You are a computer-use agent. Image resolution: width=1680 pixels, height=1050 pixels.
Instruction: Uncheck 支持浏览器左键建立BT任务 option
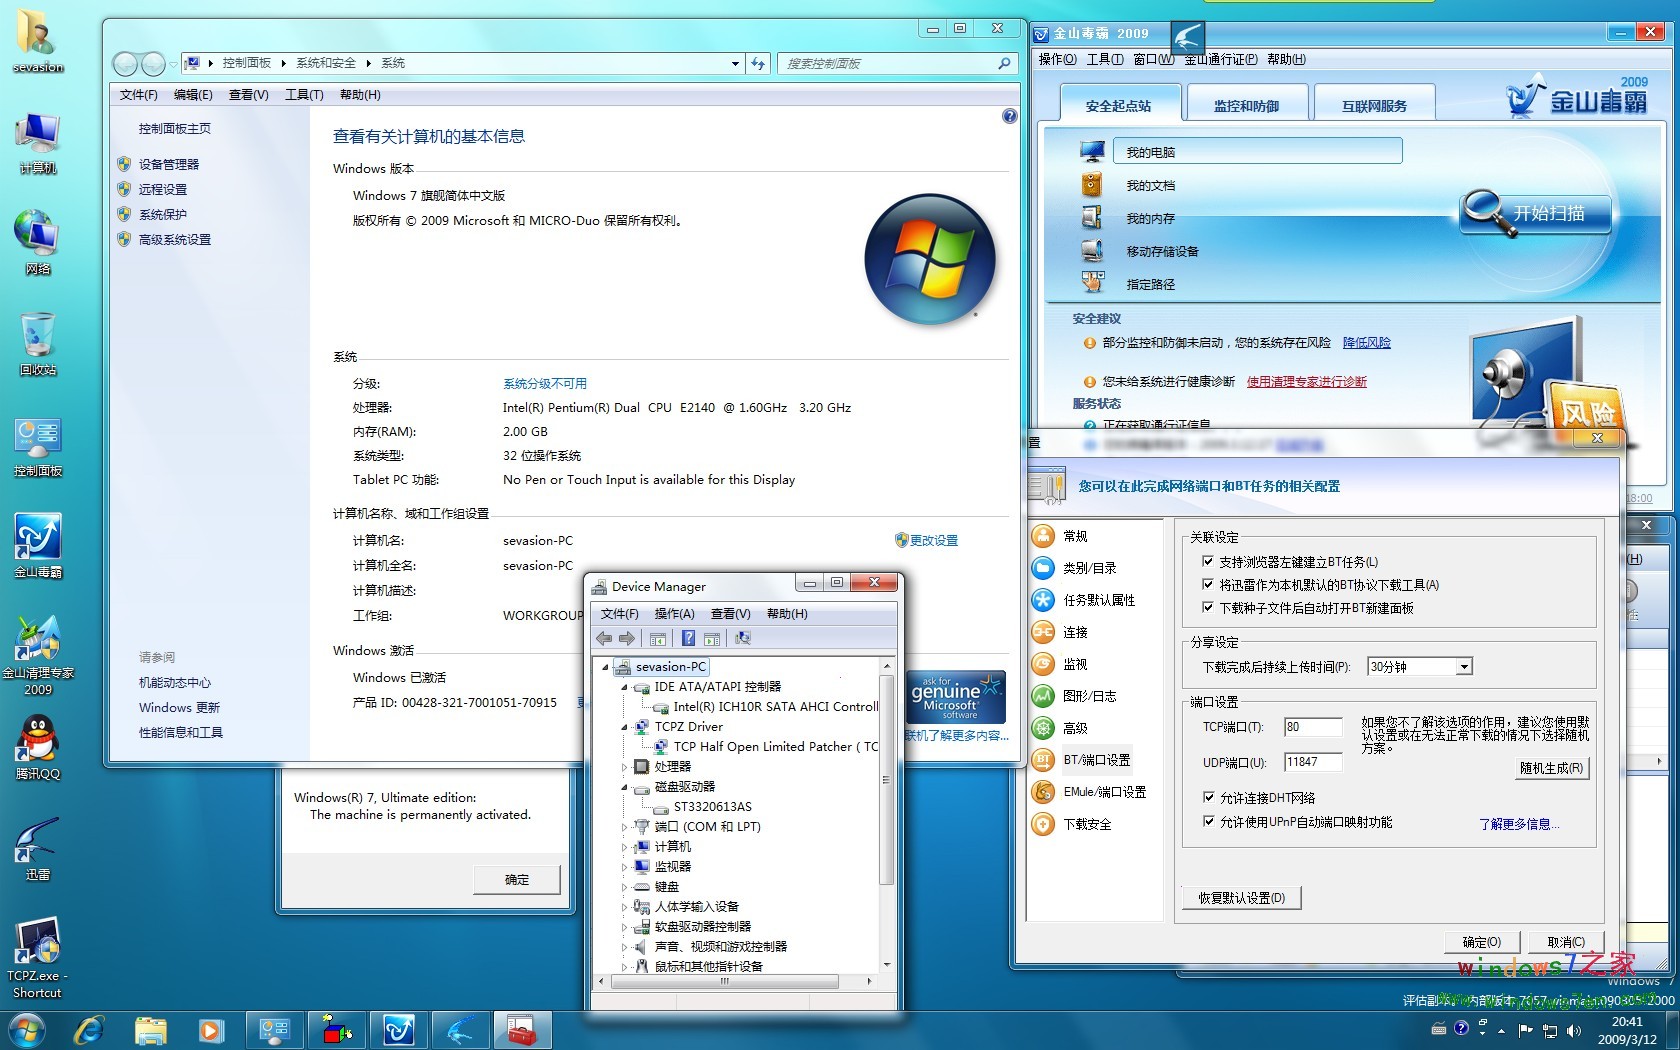coord(1208,562)
